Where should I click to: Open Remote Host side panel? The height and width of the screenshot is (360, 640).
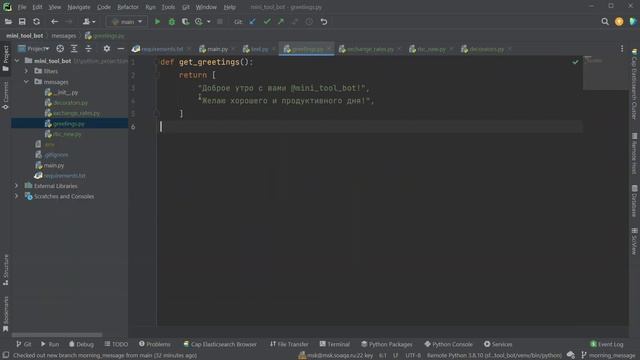click(x=634, y=153)
